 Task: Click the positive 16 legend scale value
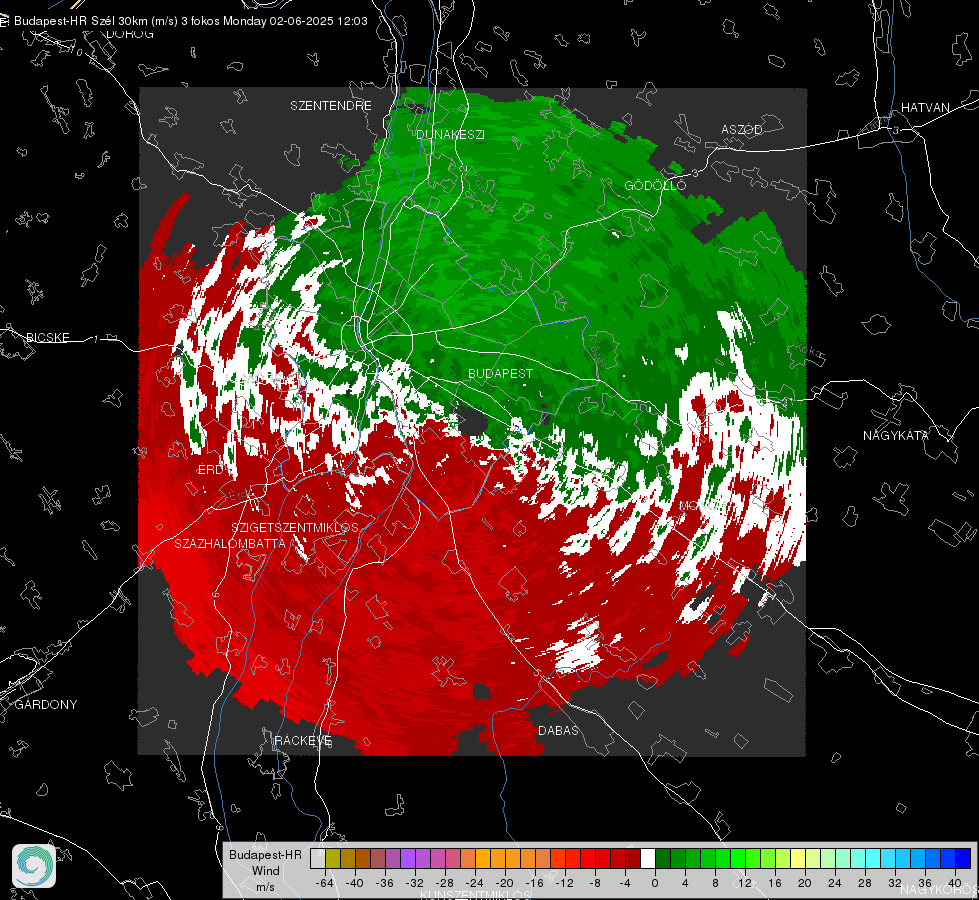click(x=775, y=883)
